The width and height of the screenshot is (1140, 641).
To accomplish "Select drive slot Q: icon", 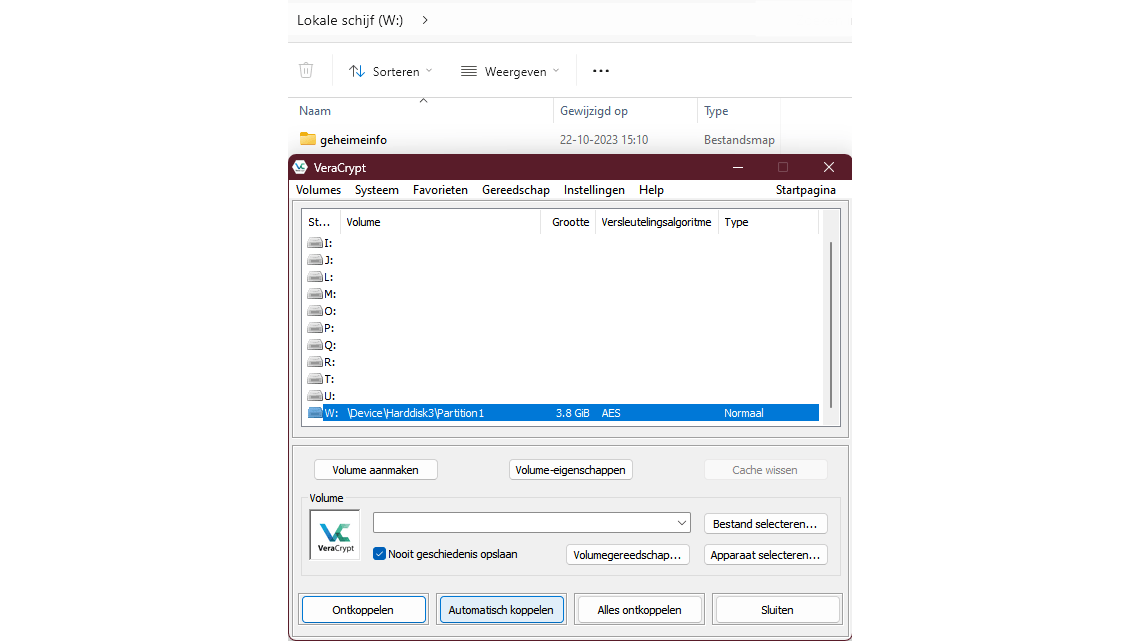I will (315, 344).
